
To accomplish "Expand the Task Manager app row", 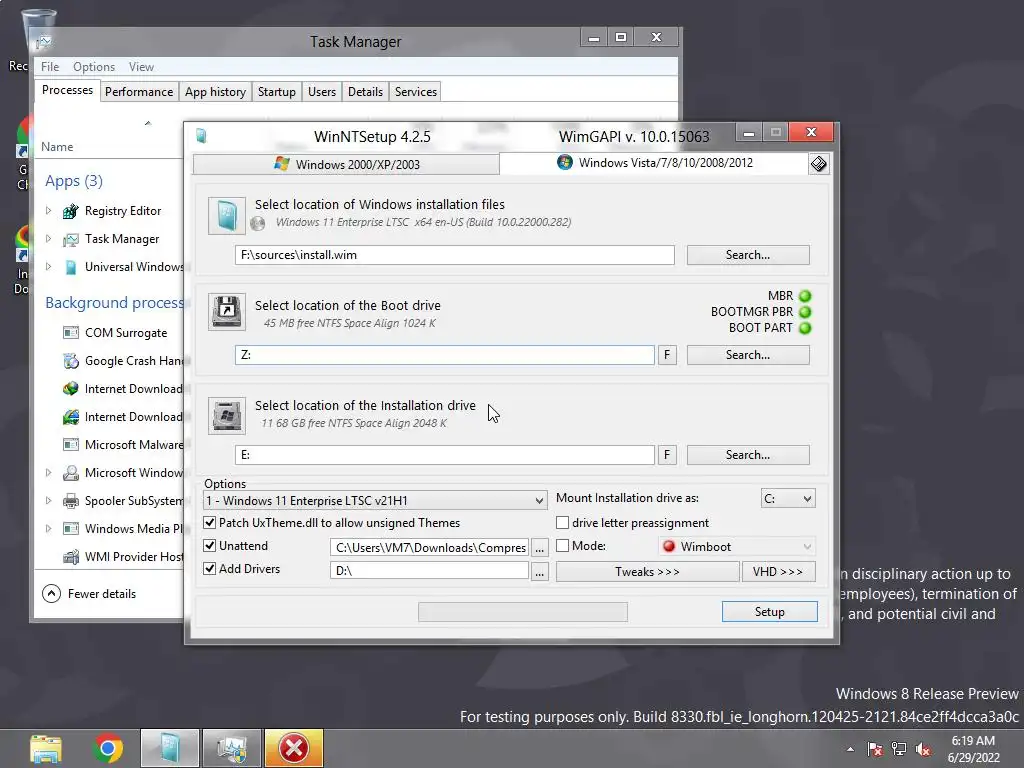I will 48,239.
